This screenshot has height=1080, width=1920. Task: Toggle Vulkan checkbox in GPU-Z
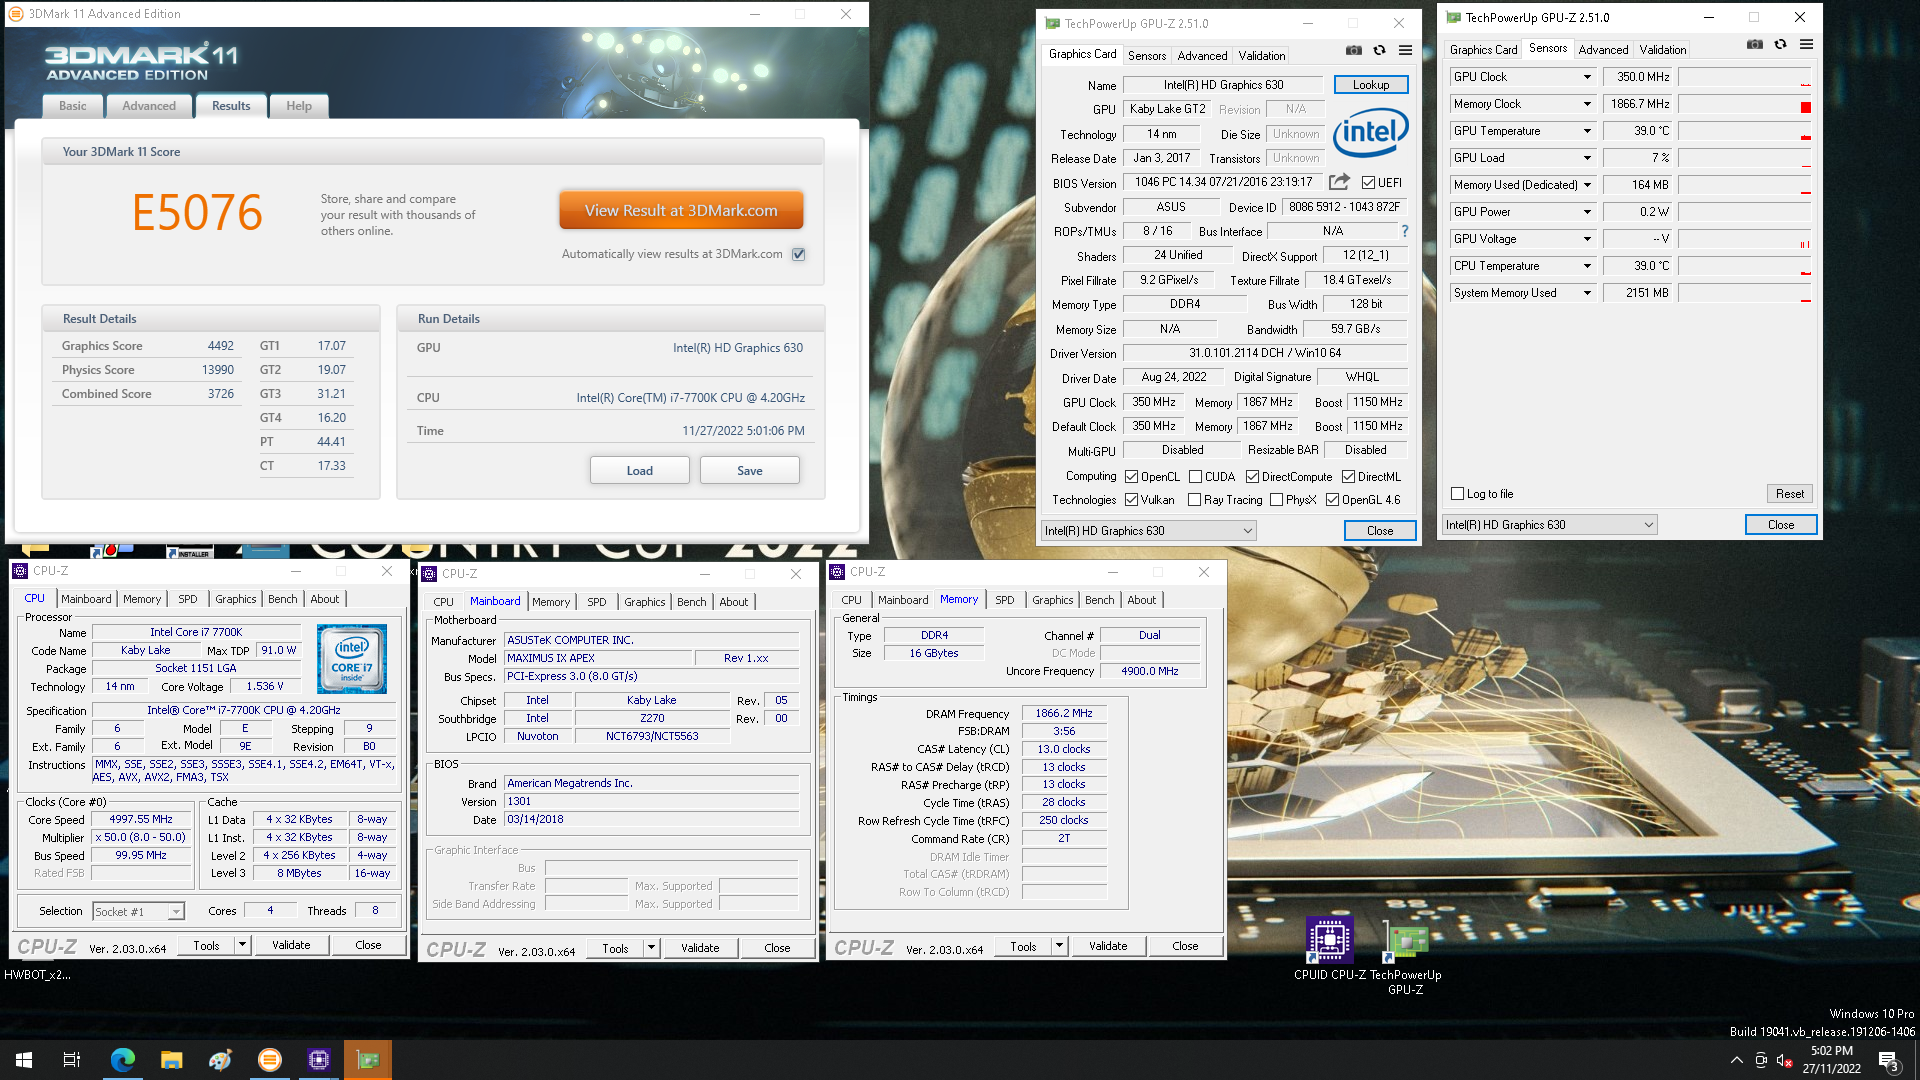1132,500
